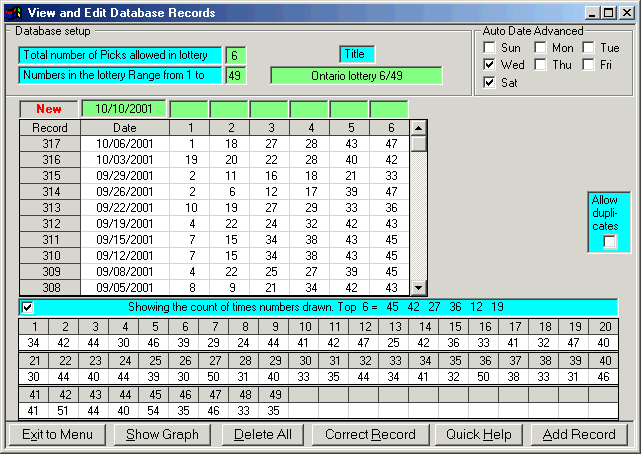Tick the Allow duplicates checkbox
641x454 pixels.
(610, 242)
